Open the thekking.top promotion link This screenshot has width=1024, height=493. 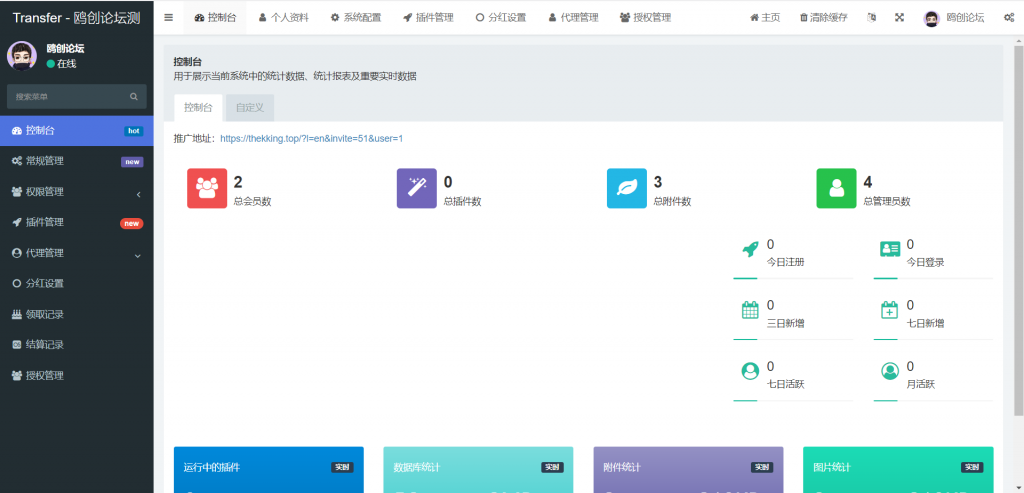click(x=312, y=138)
